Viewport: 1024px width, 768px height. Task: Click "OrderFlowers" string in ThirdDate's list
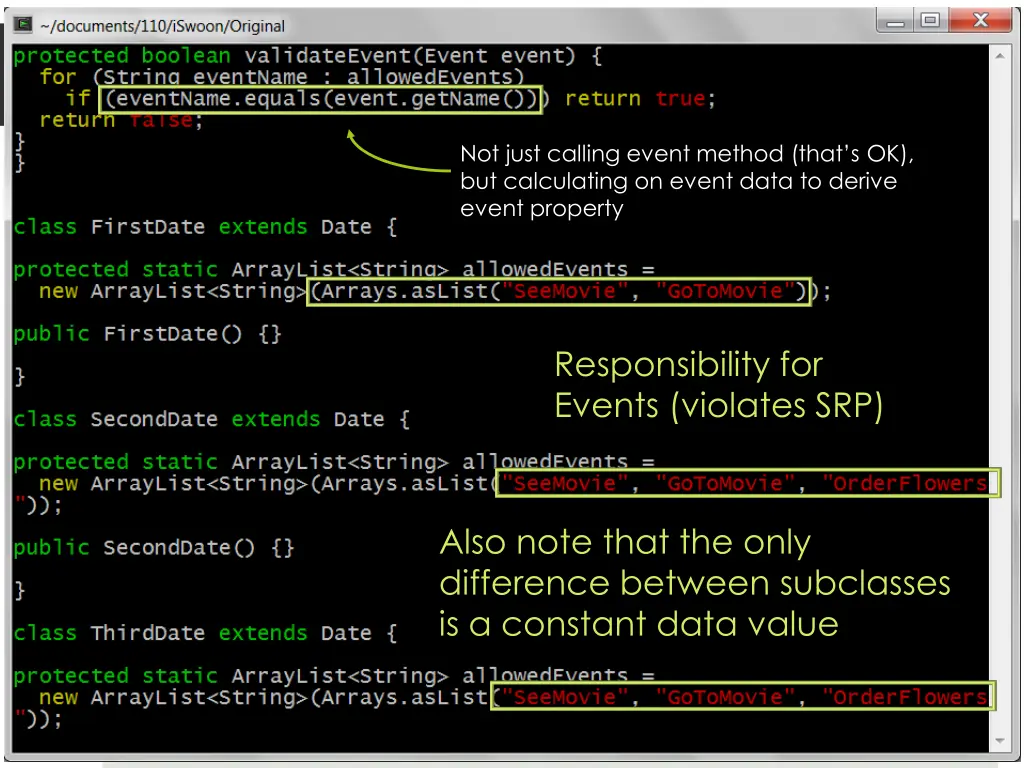(906, 697)
